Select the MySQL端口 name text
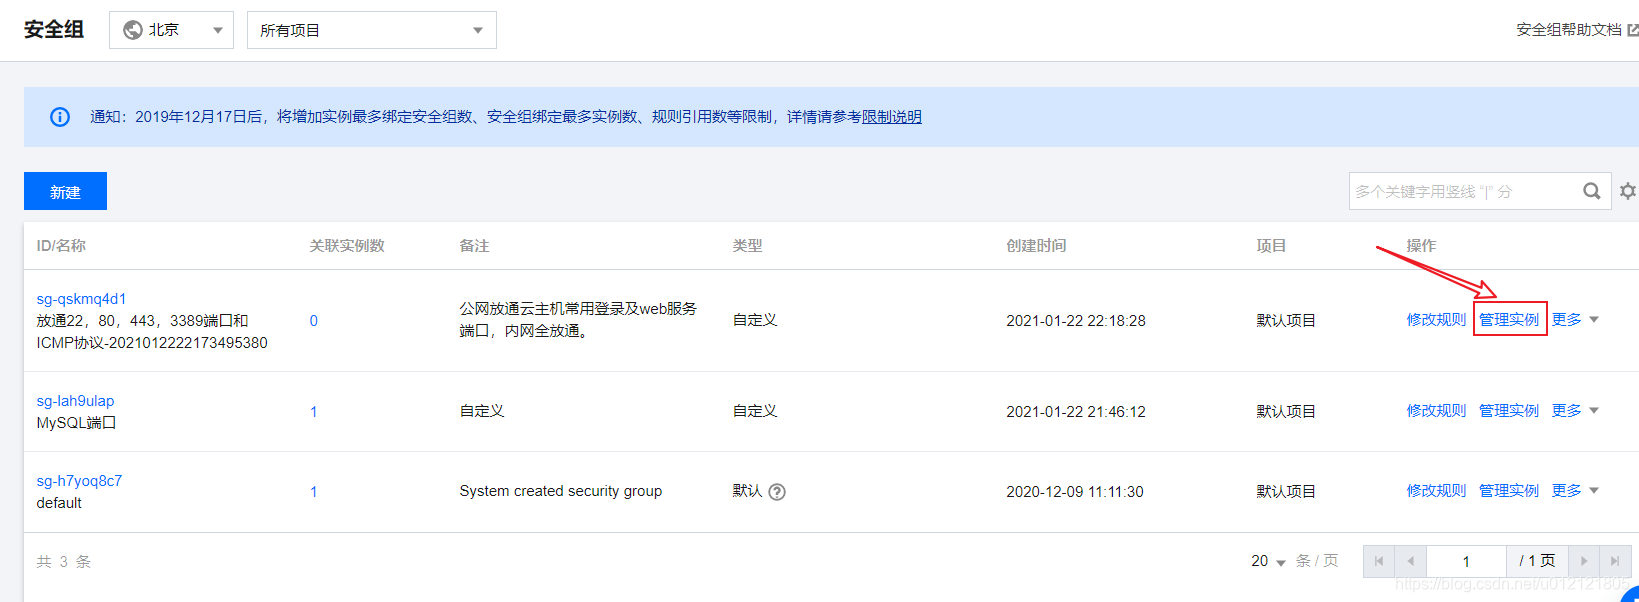The width and height of the screenshot is (1639, 602). pos(76,423)
